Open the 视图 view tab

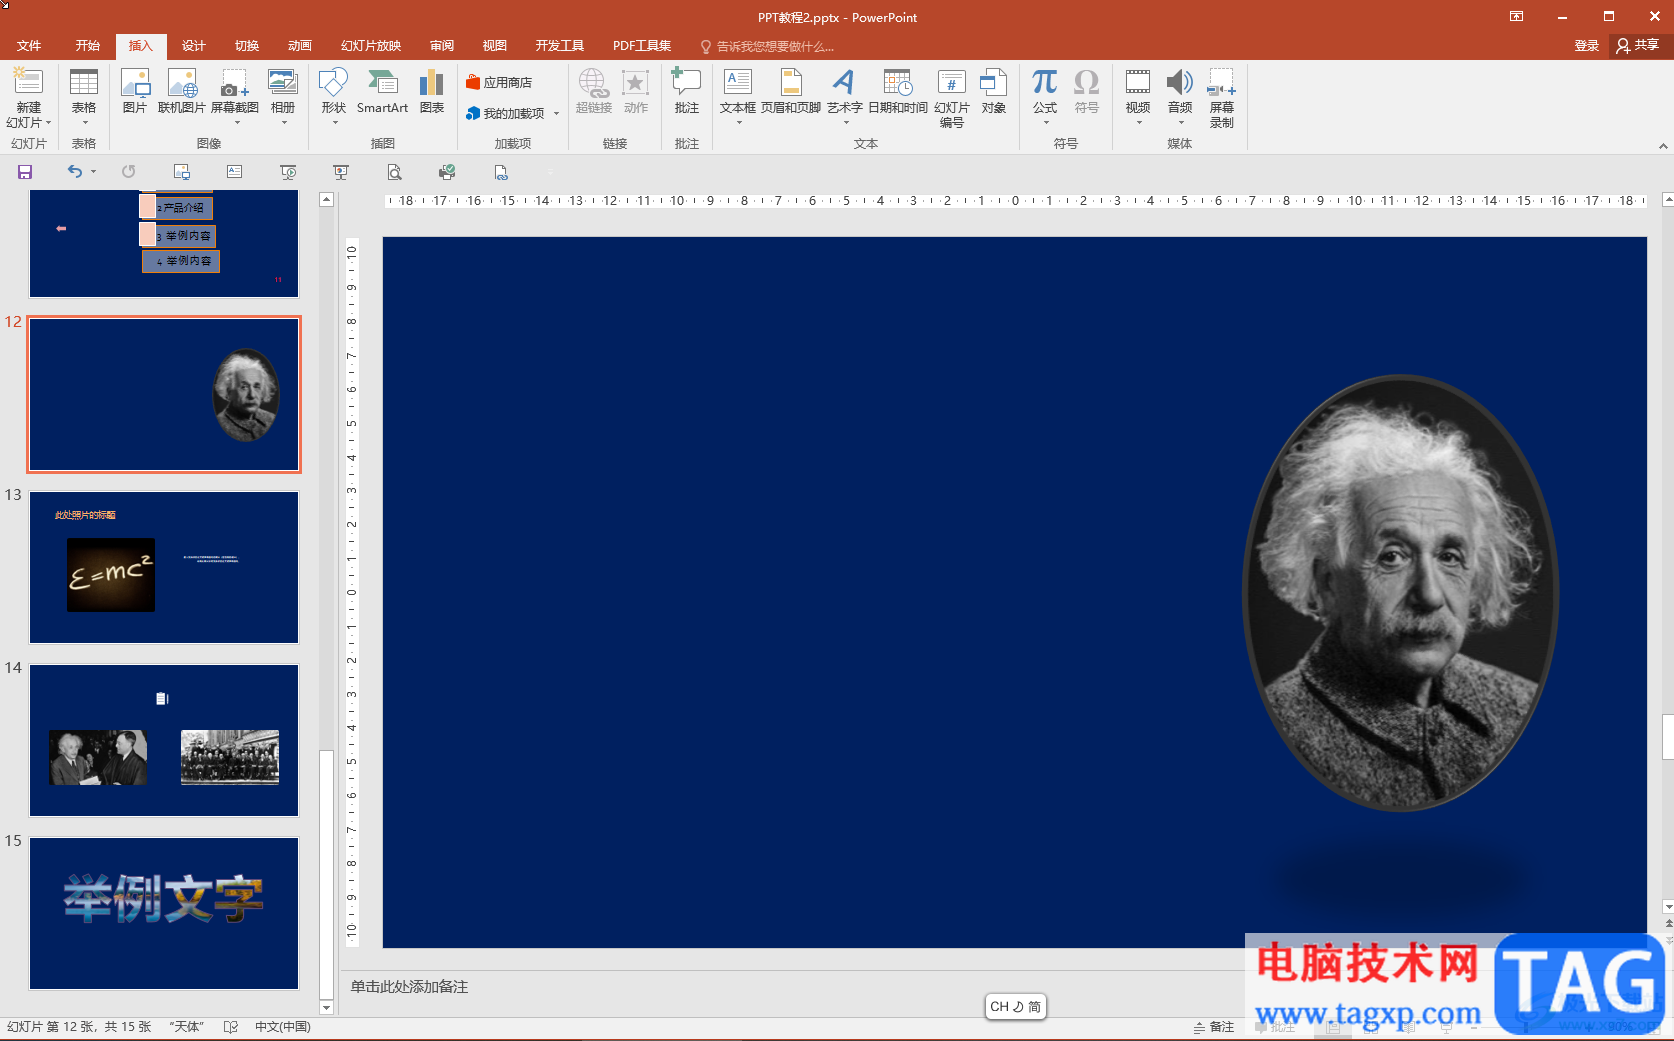(x=495, y=46)
